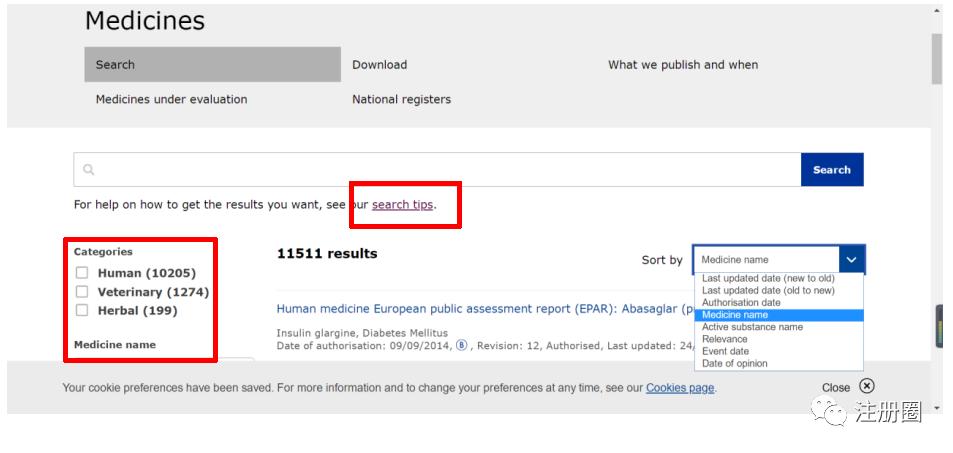Image resolution: width=953 pixels, height=453 pixels.
Task: Follow the Cookies page link
Action: [x=680, y=388]
